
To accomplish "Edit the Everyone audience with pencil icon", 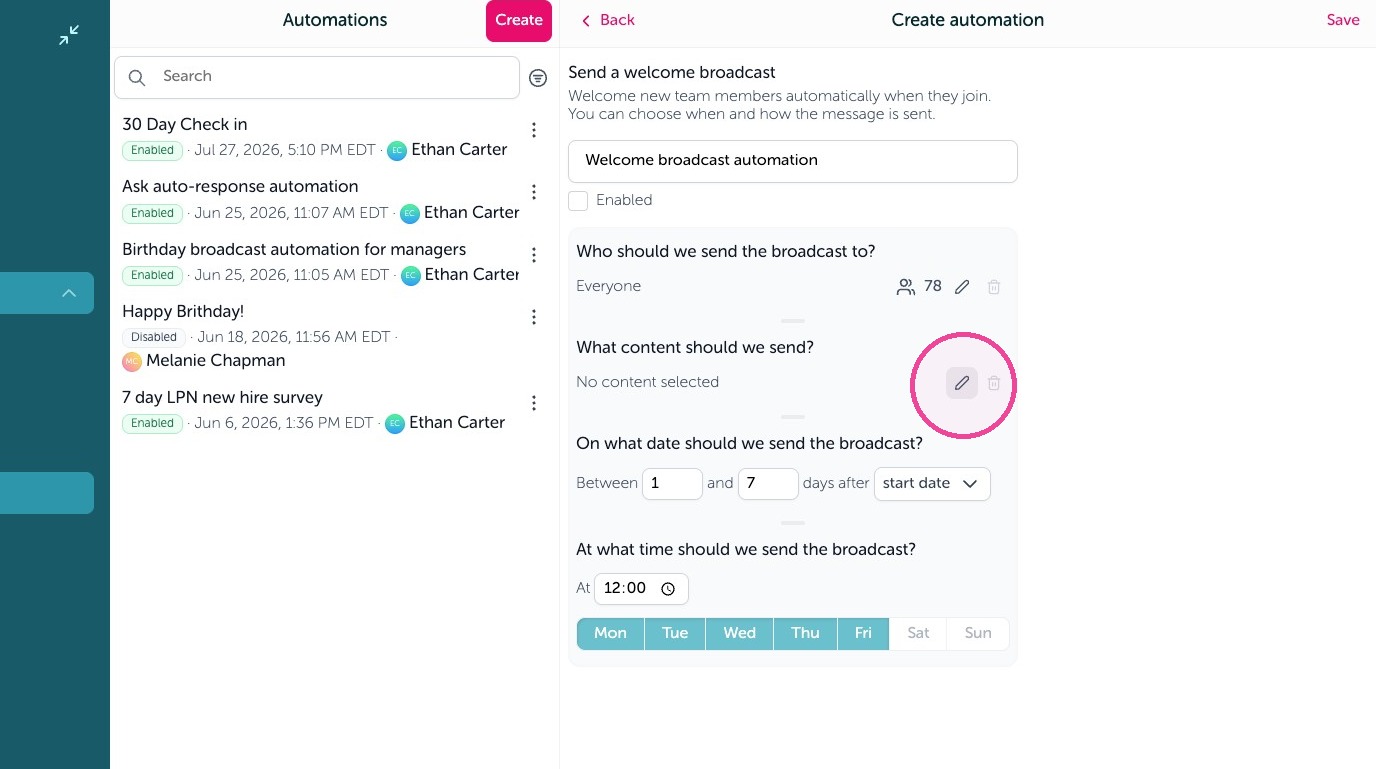I will click(x=962, y=287).
